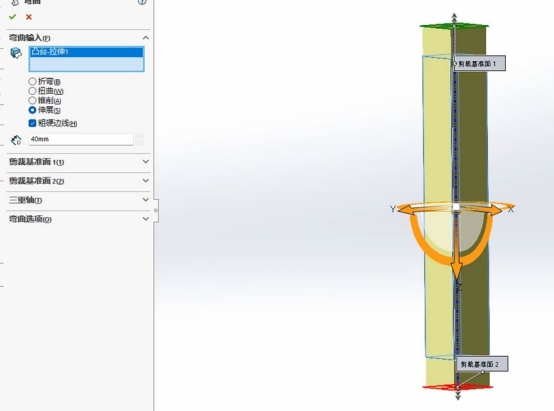Click the 40mm stretch distance field
554x411 pixels.
click(81, 139)
